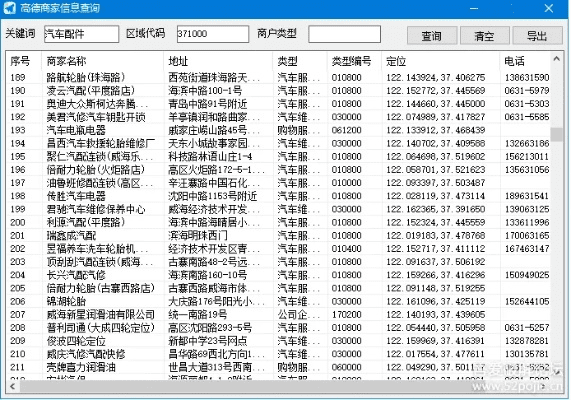The image size is (571, 400).
Task: Select row 201 瑞鑫成汽配
Action: tap(279, 235)
